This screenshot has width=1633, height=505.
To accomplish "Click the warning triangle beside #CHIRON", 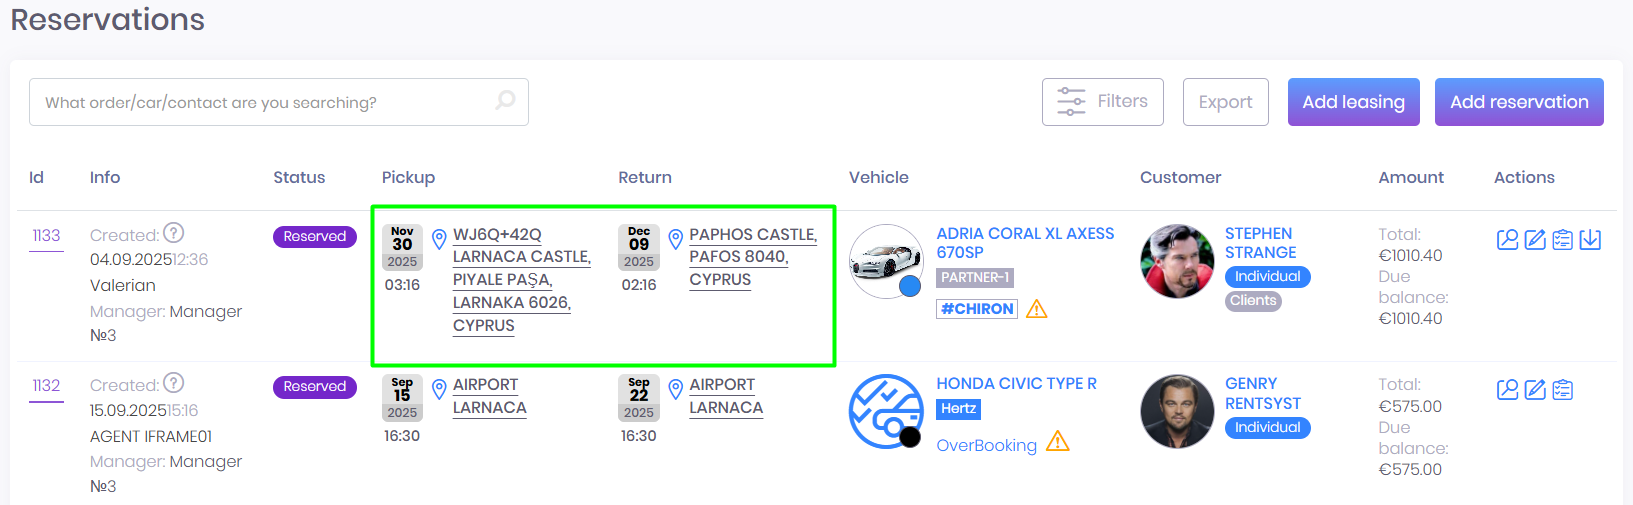I will (1037, 309).
